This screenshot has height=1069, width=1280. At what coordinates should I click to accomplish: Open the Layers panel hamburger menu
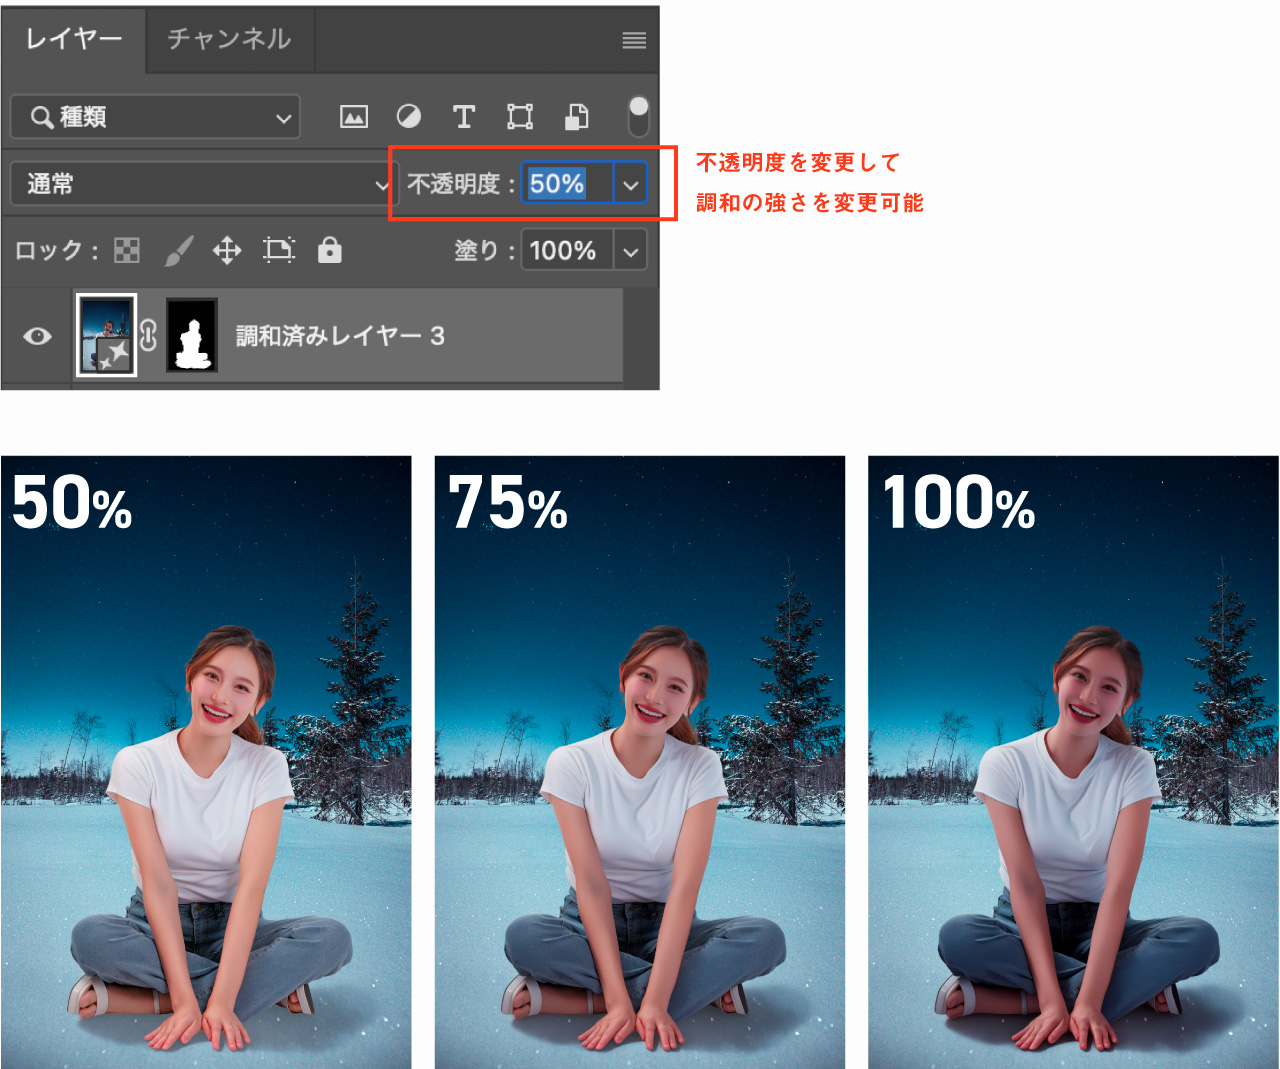tap(634, 40)
